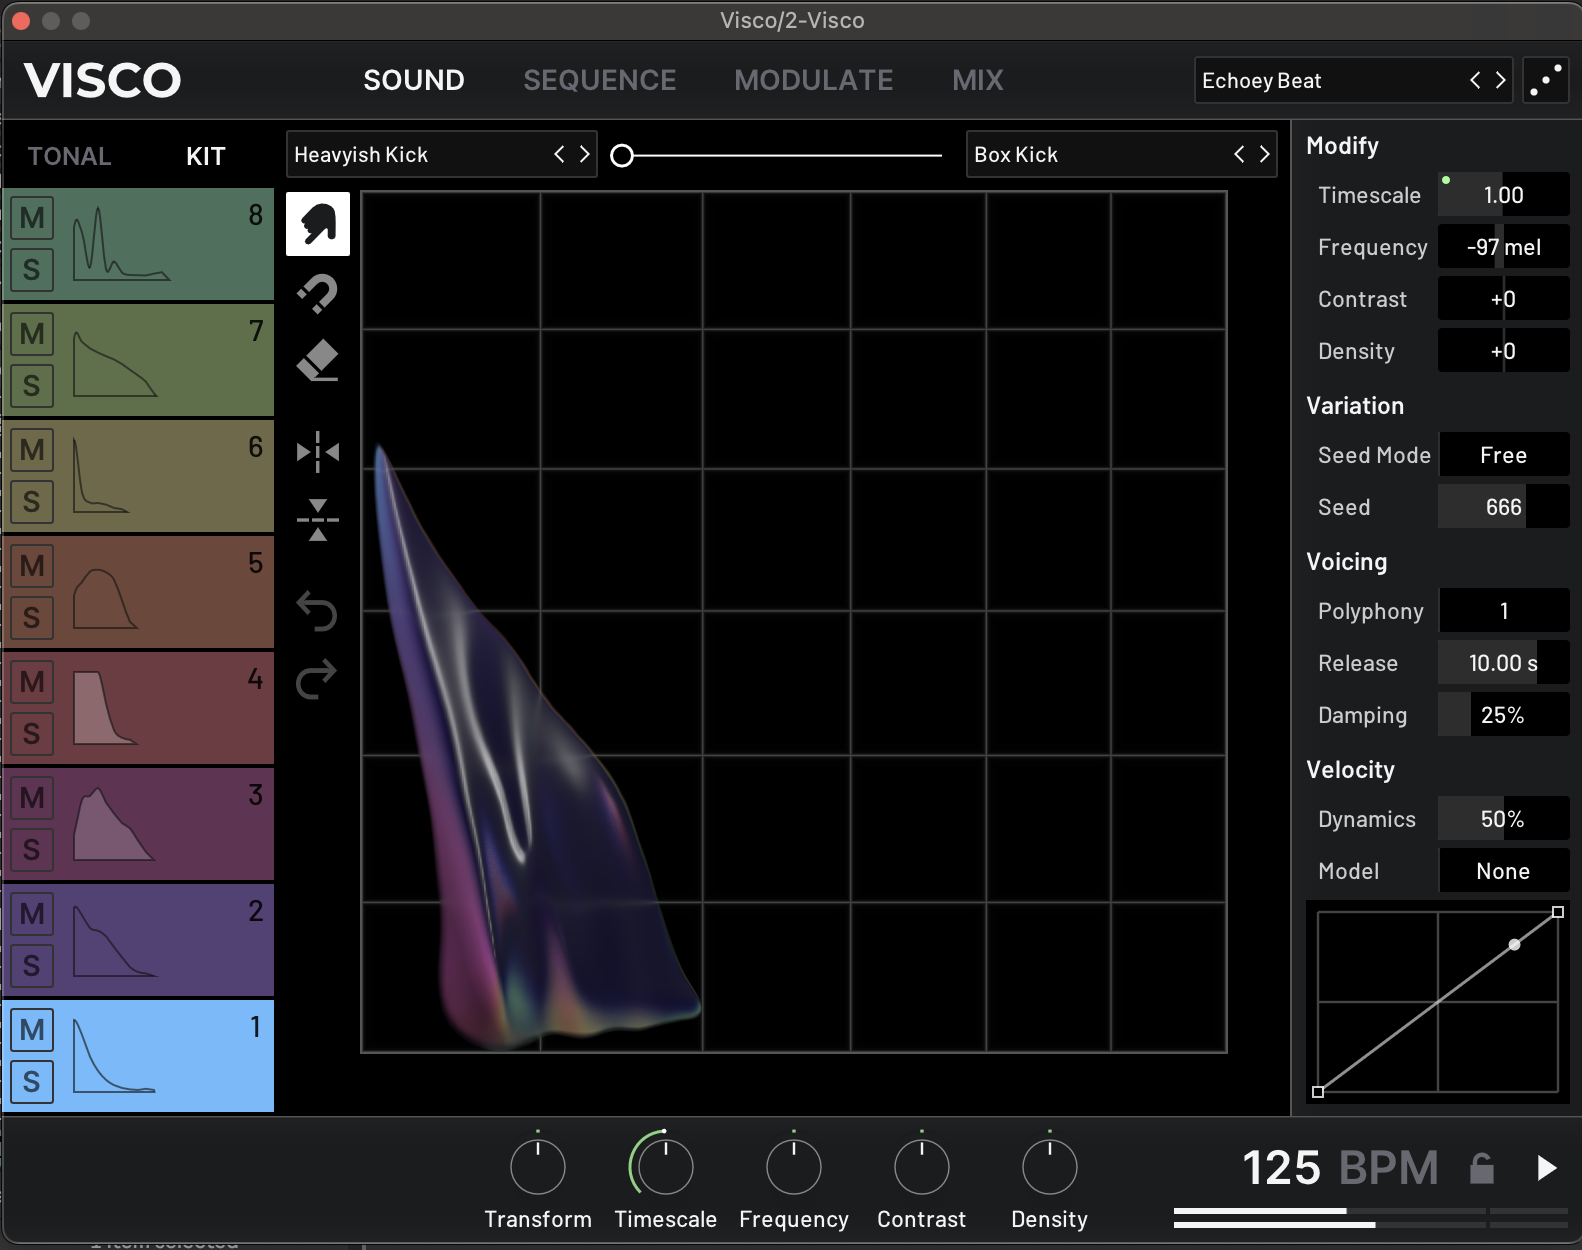Open the Velocity Model None dropdown
The height and width of the screenshot is (1250, 1582).
1503,871
